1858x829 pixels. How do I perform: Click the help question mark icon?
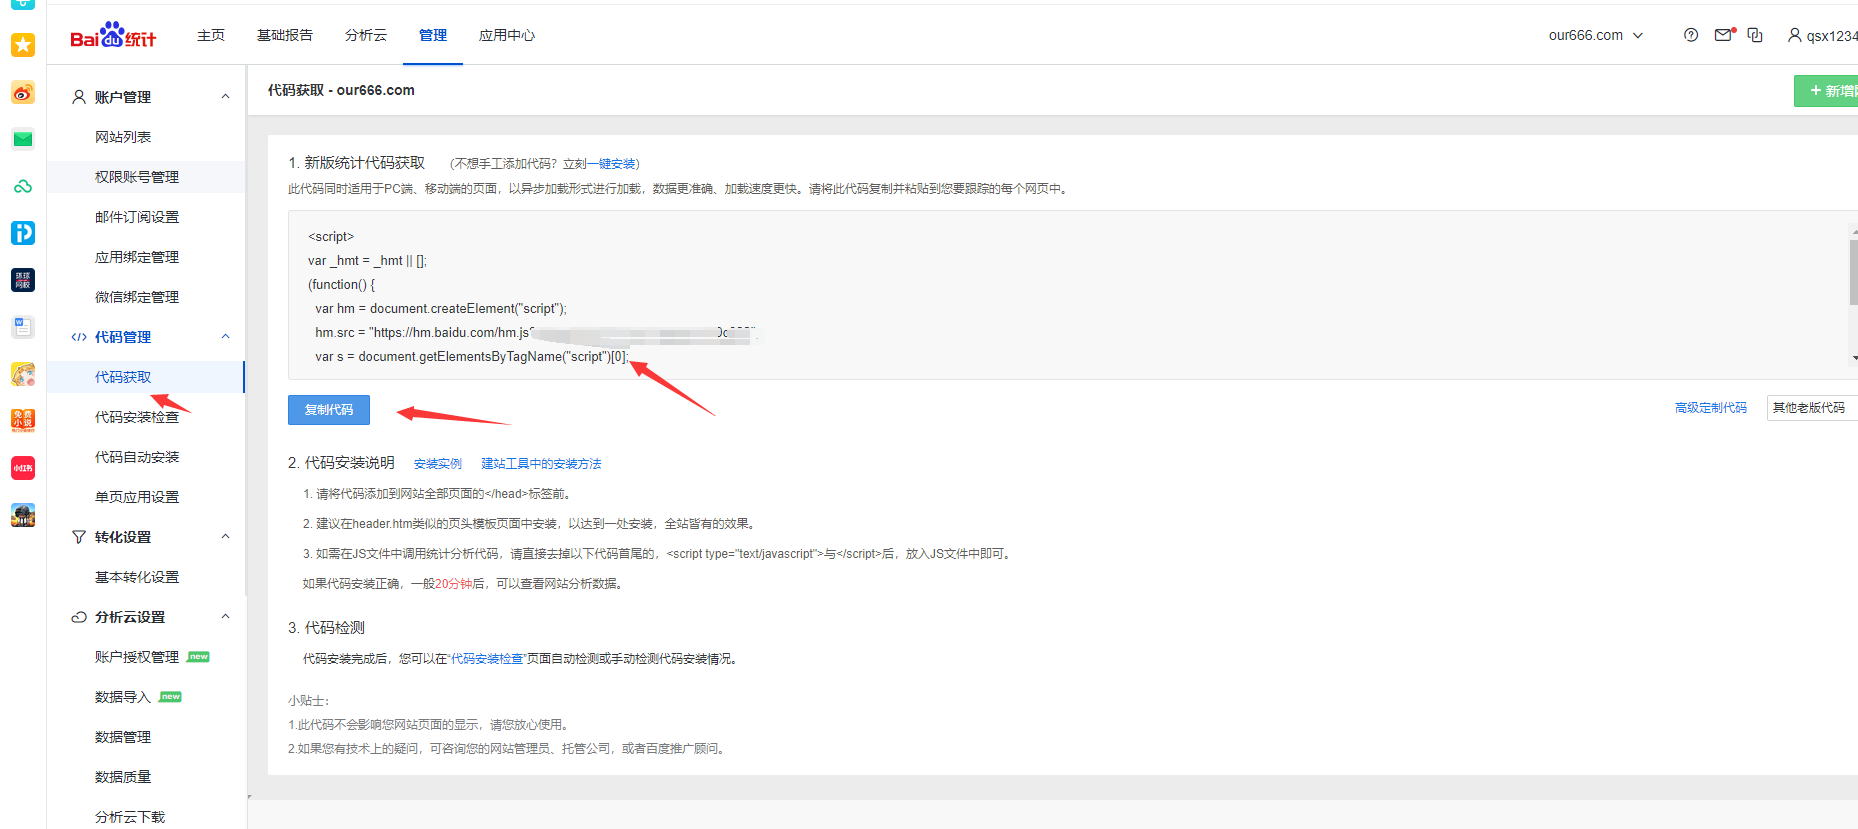click(1691, 35)
